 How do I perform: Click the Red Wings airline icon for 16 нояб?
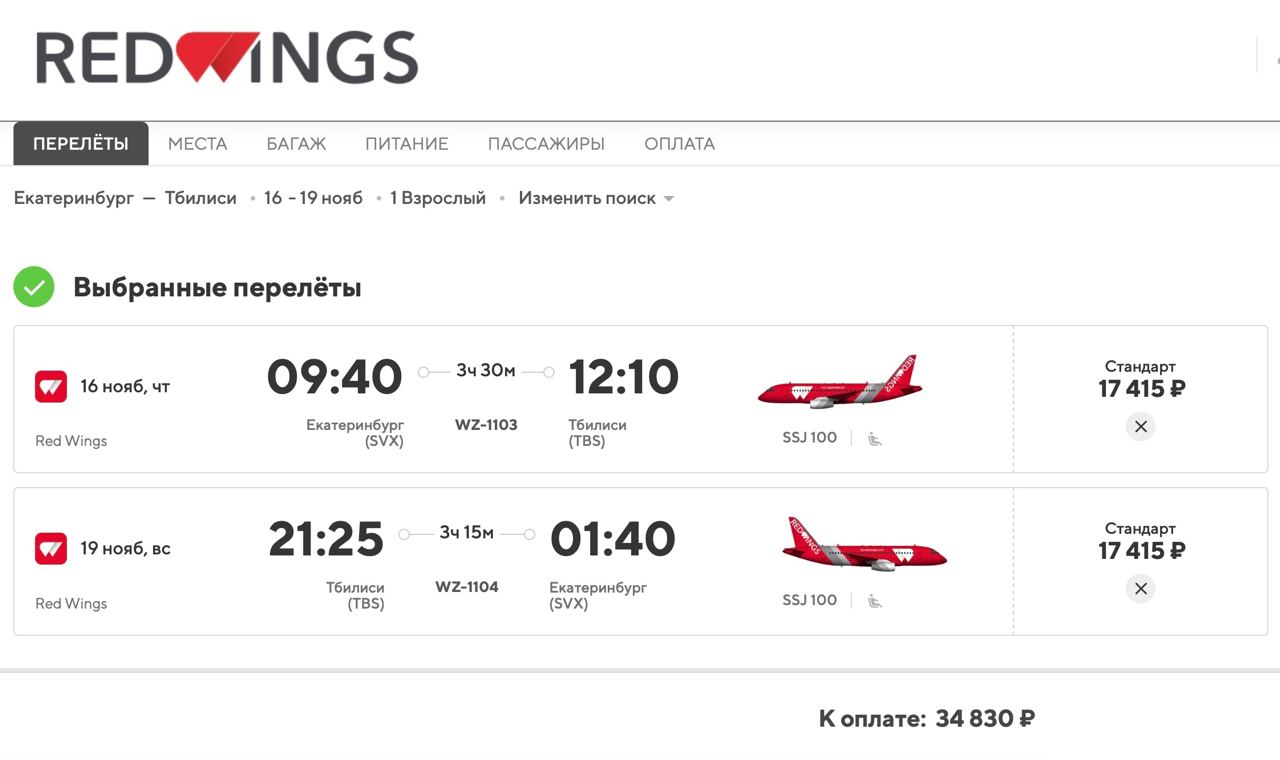(x=51, y=386)
